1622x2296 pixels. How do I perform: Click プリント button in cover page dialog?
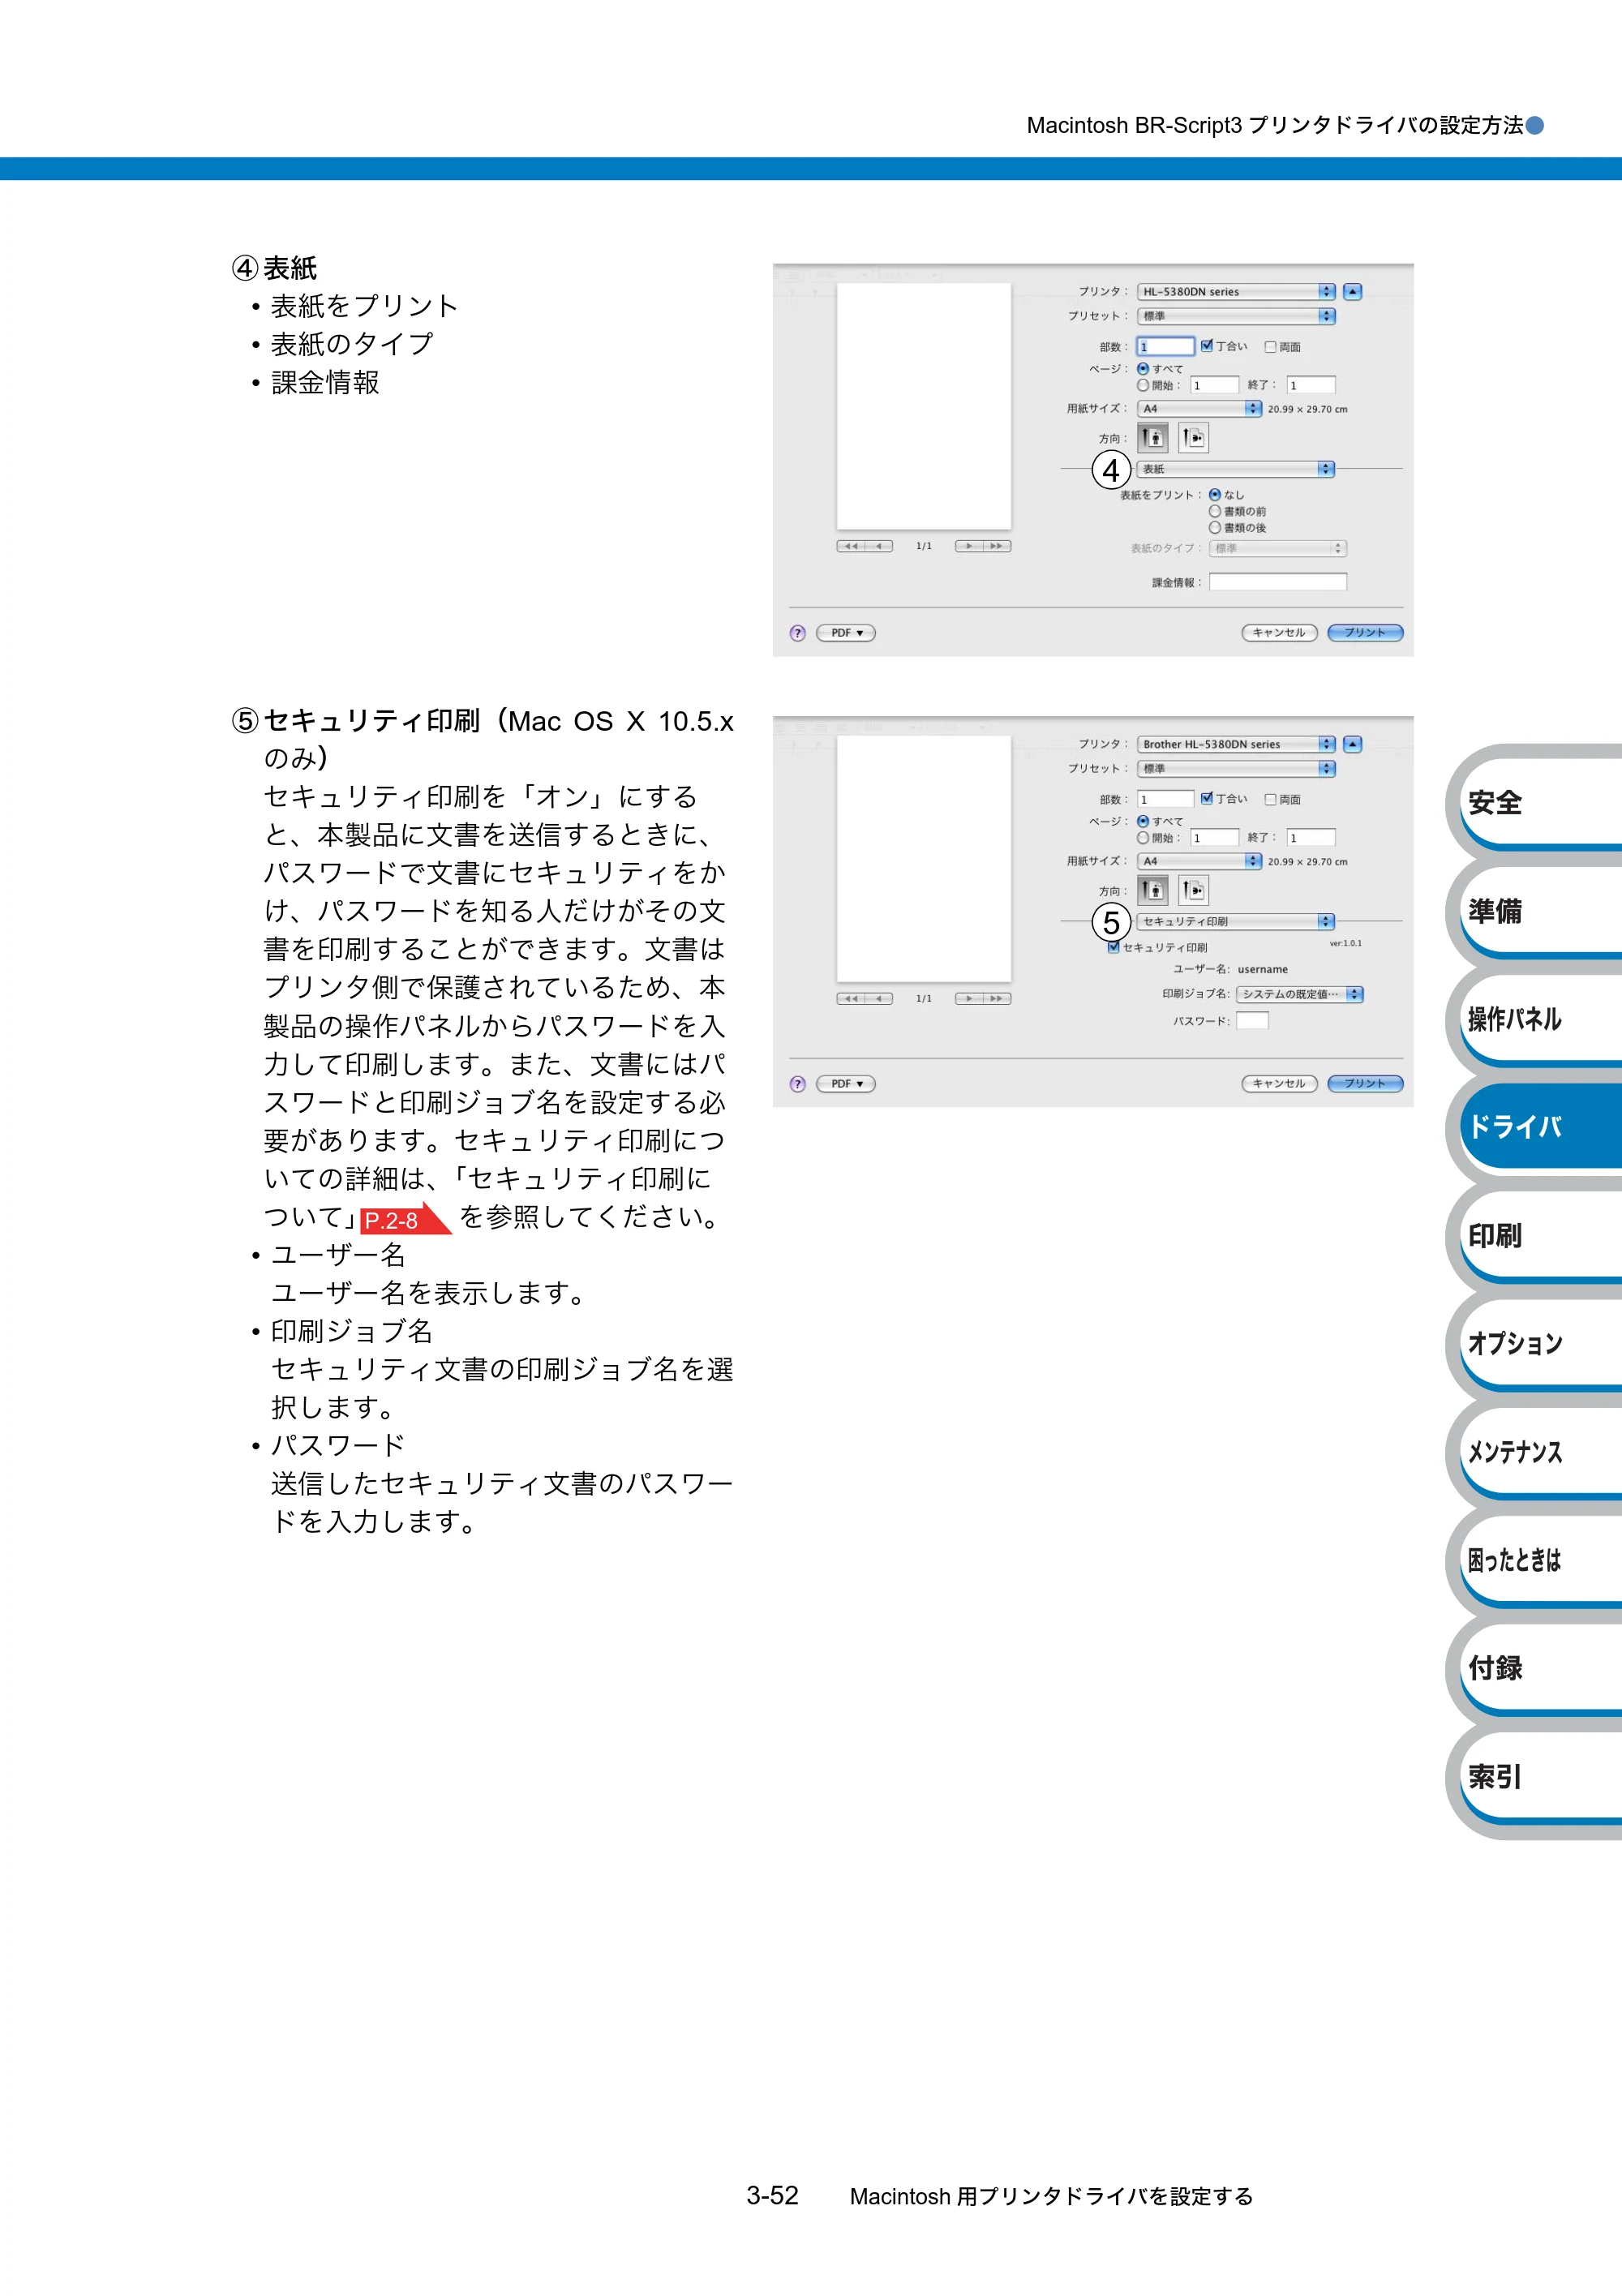[x=1365, y=633]
